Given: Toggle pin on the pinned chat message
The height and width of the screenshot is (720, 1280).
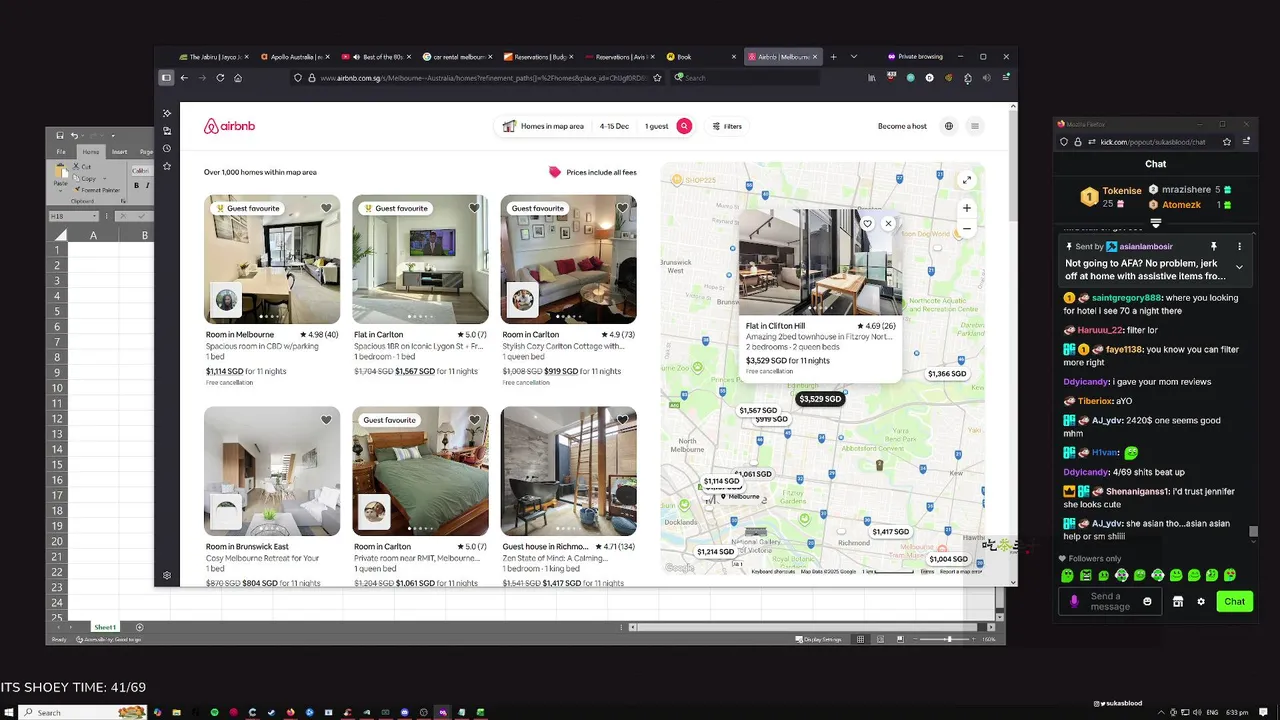Looking at the screenshot, I should coord(1214,246).
